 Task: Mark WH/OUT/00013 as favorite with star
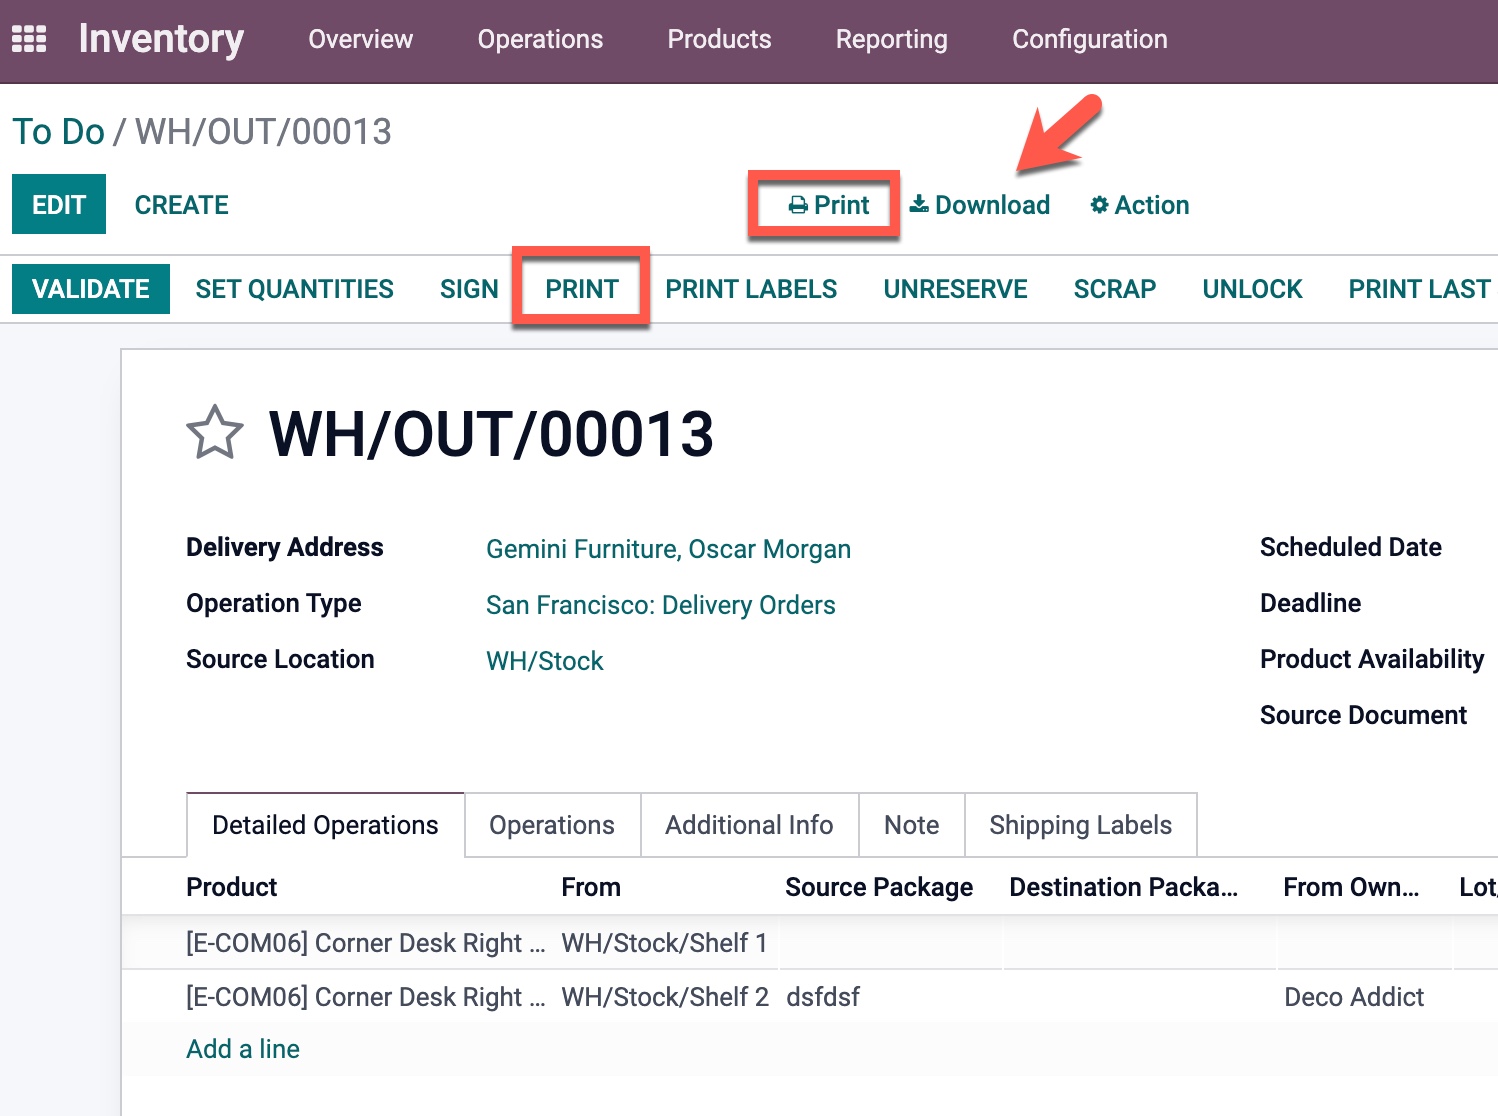pos(215,433)
